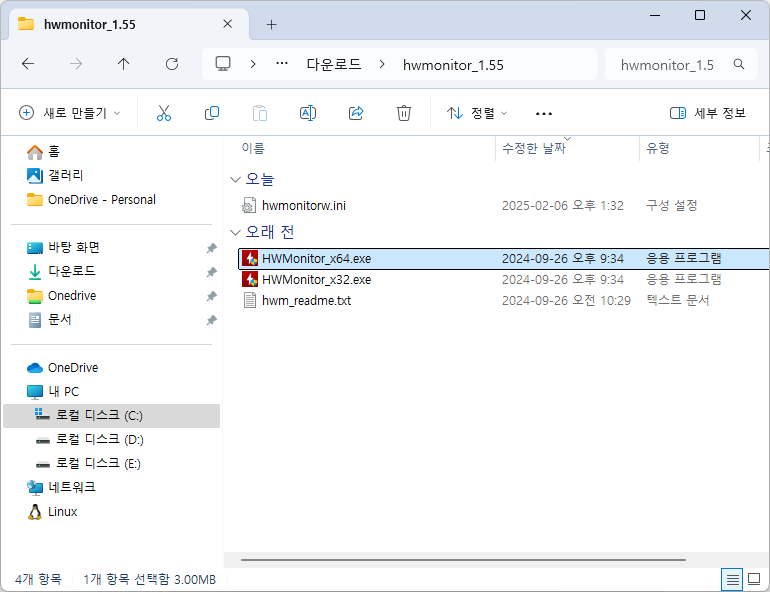Click the Paste clipboard icon
770x592 pixels.
point(260,113)
